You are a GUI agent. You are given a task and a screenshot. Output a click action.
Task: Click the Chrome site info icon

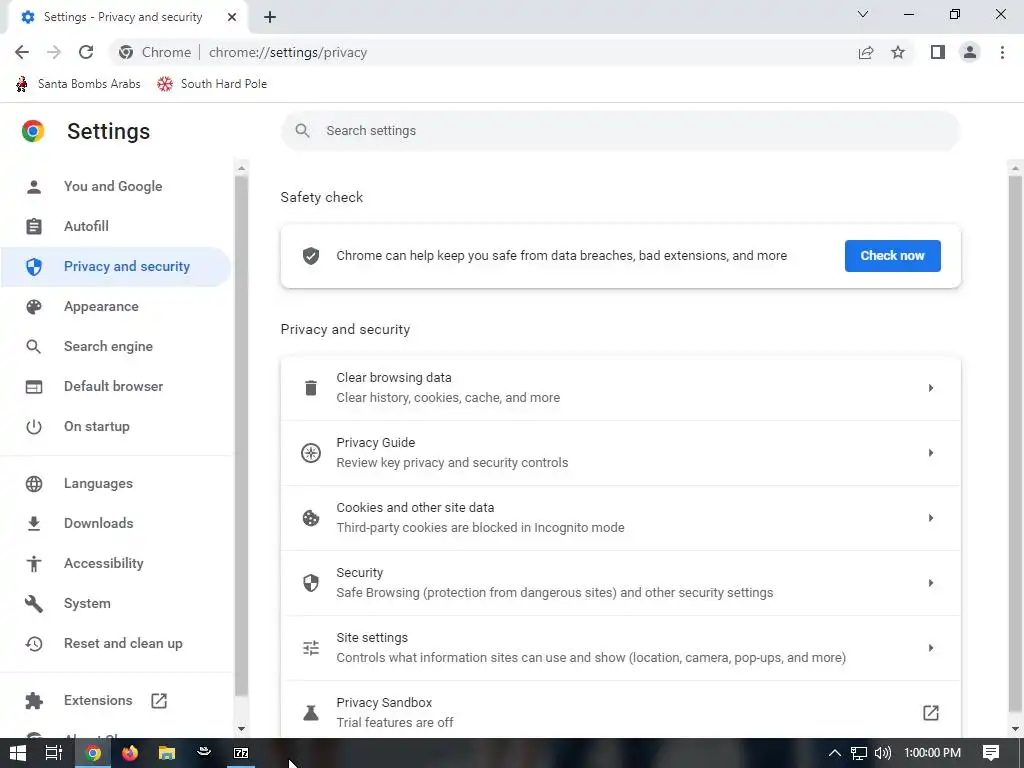126,52
